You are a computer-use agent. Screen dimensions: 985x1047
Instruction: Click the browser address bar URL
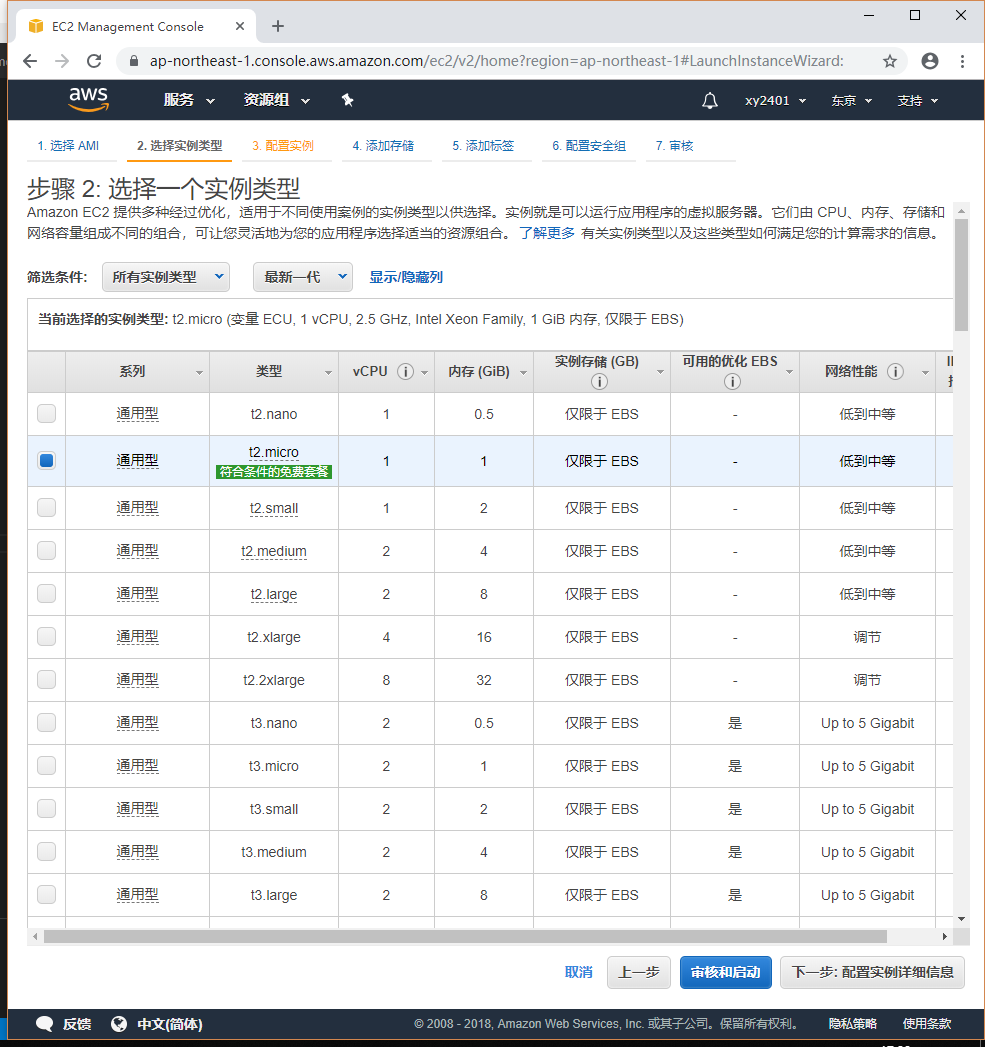coord(496,61)
